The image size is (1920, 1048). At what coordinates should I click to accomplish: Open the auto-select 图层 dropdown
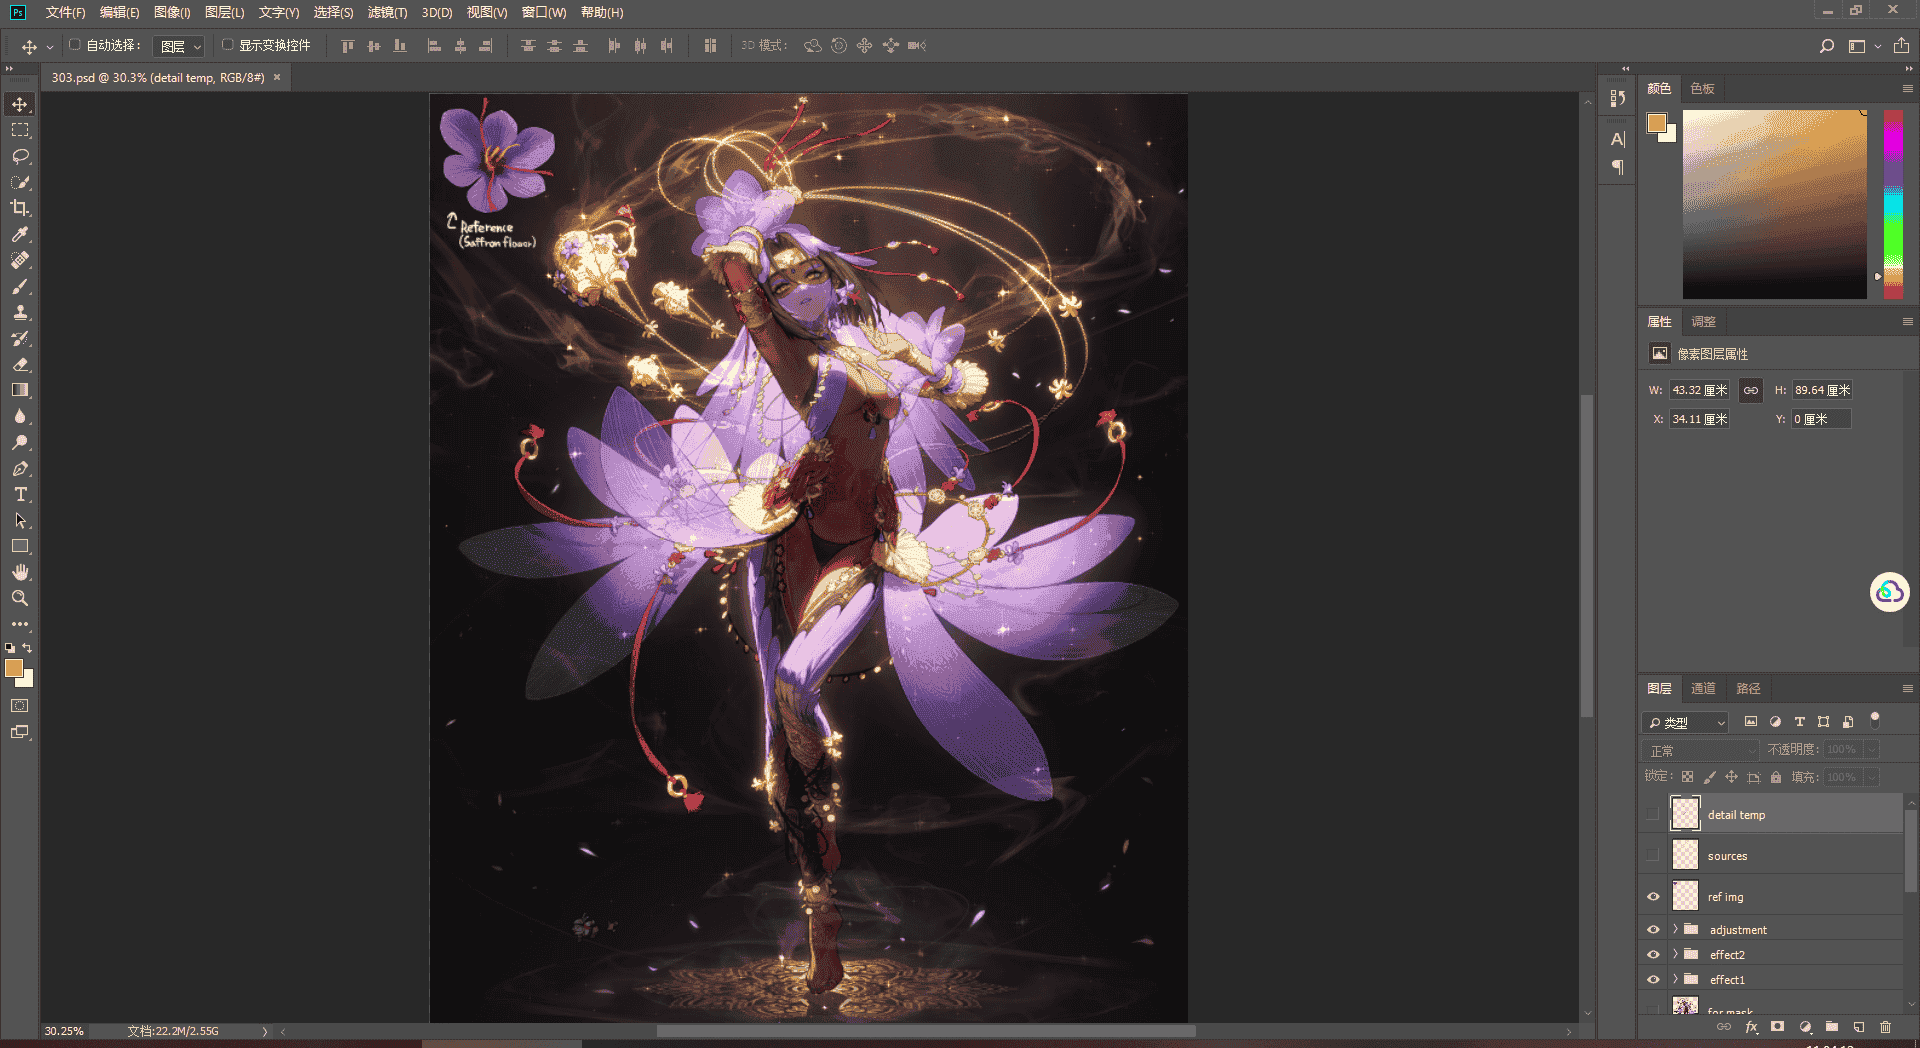click(x=180, y=46)
